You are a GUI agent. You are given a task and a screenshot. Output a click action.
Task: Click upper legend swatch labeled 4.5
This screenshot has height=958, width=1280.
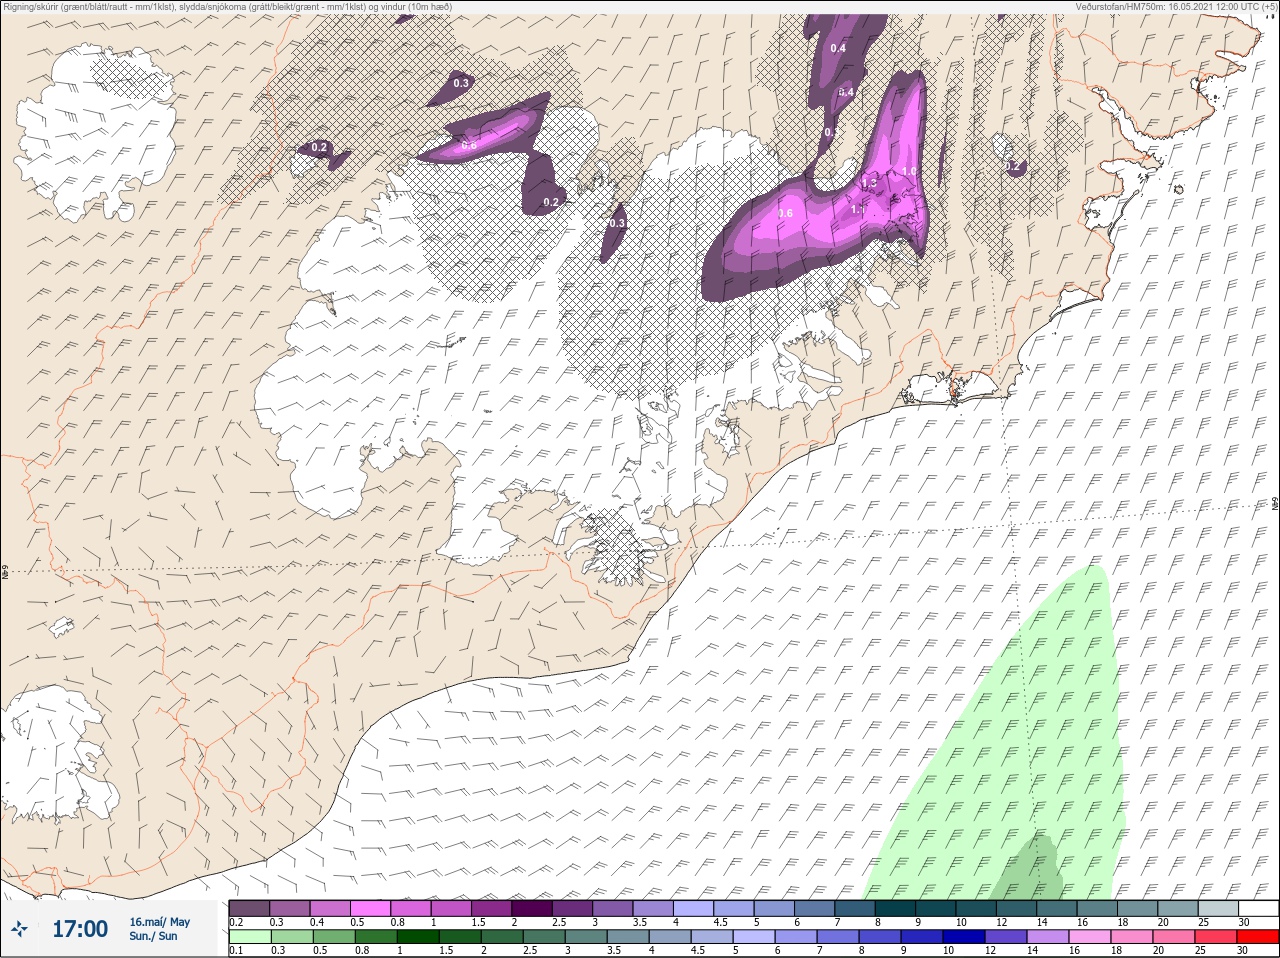click(734, 908)
